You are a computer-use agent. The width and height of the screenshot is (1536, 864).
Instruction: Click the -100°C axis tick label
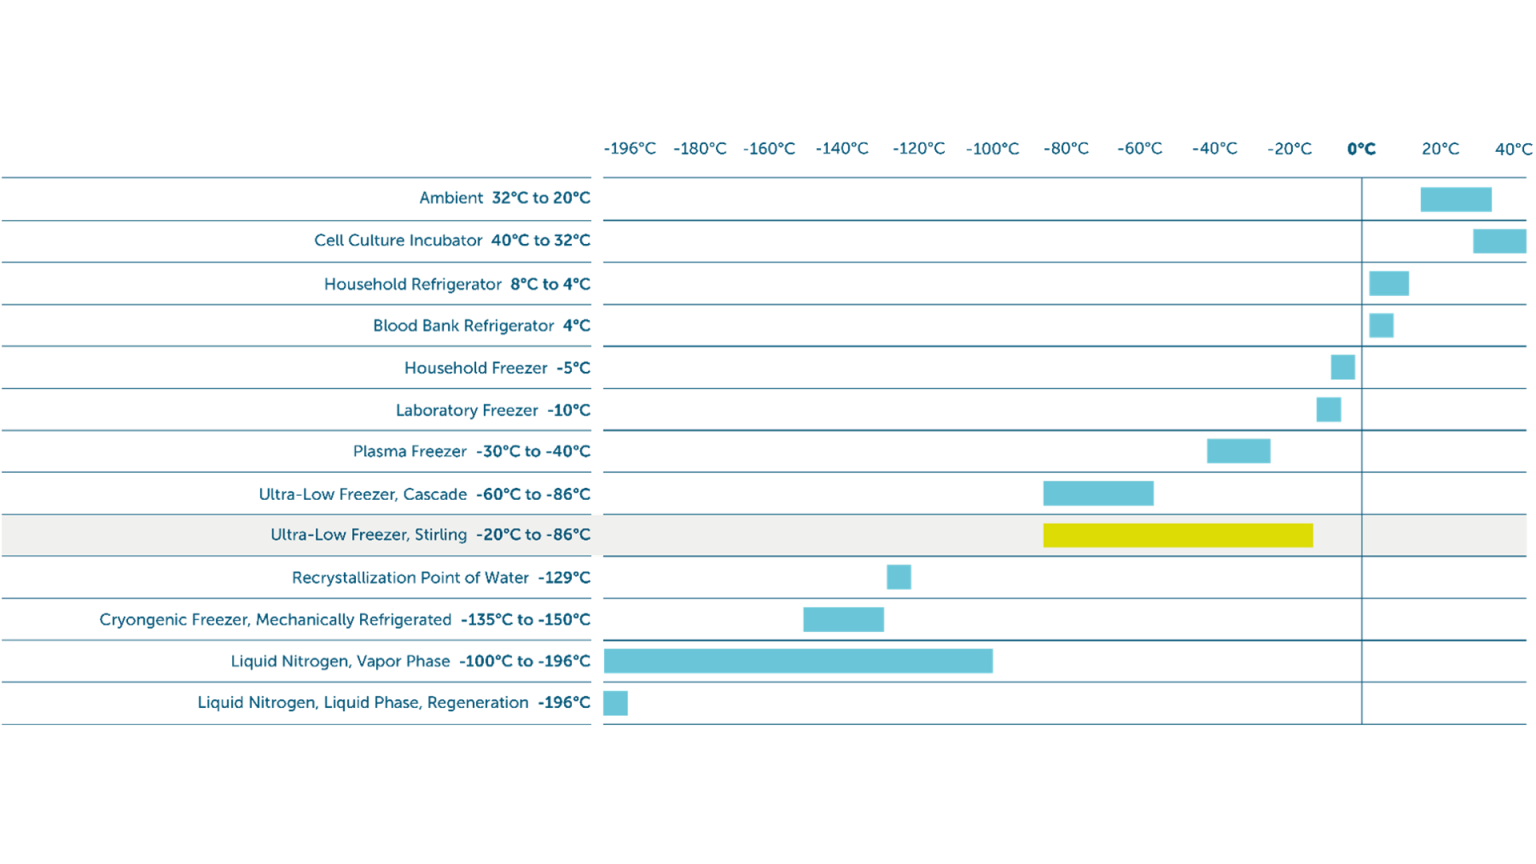[x=992, y=149]
